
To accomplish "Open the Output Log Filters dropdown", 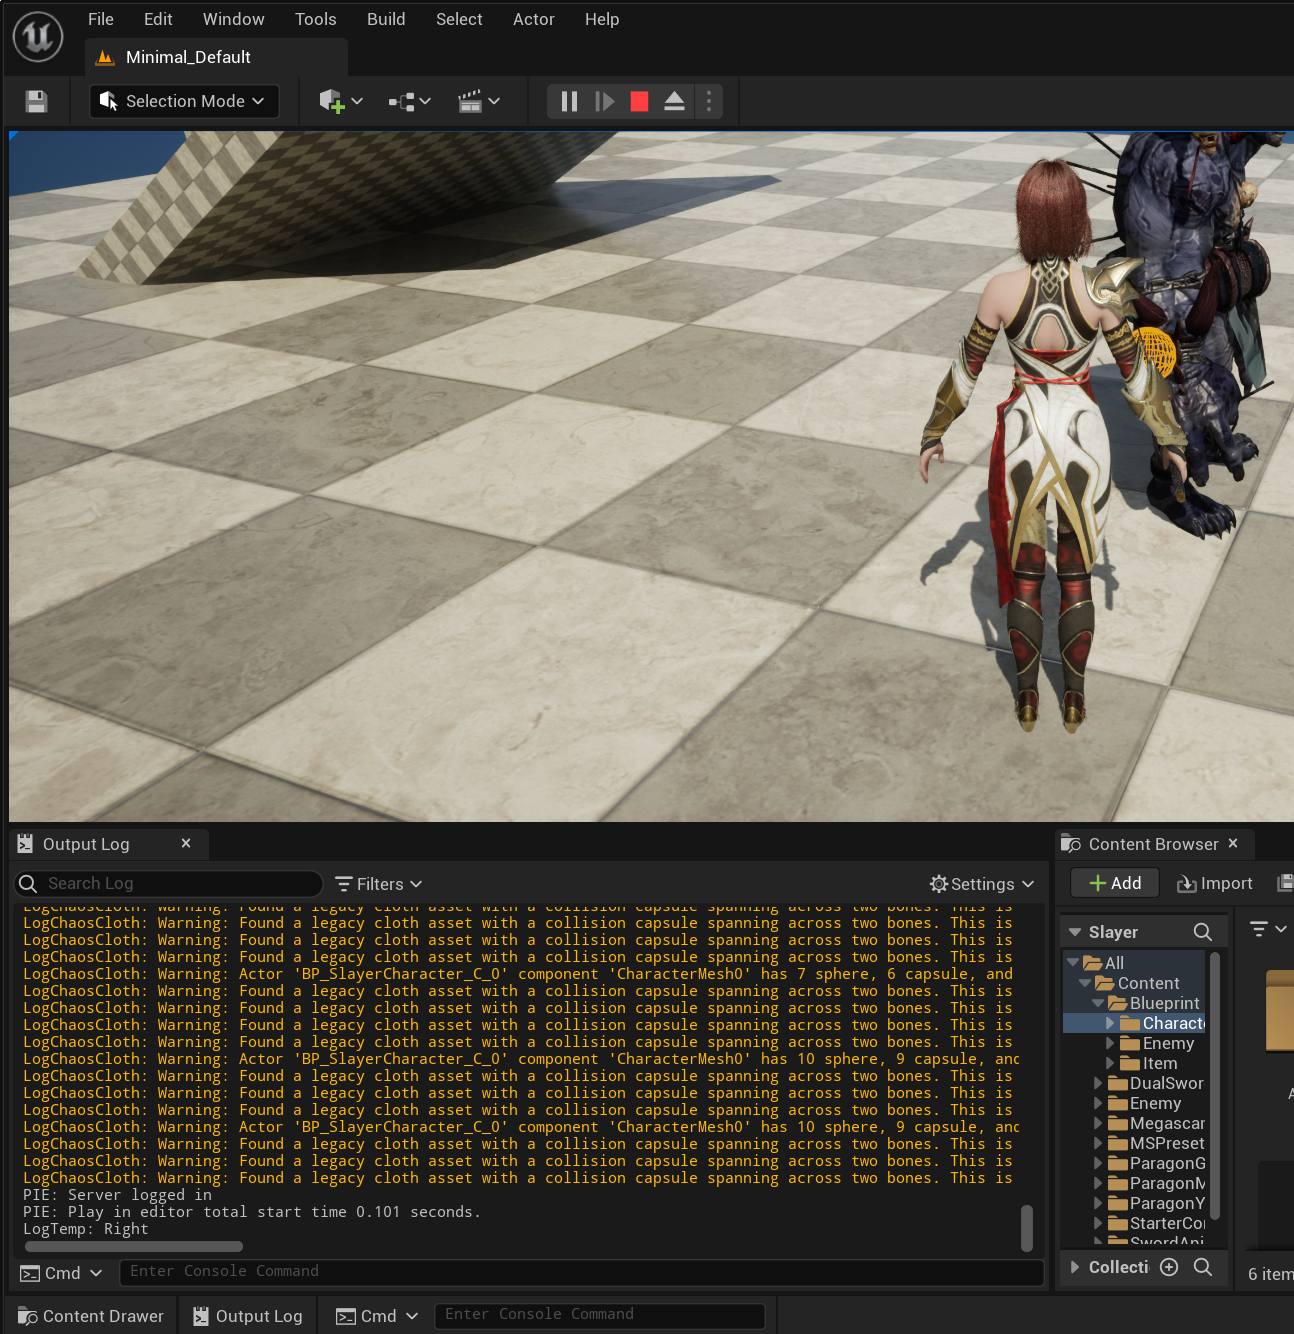I will [x=379, y=884].
